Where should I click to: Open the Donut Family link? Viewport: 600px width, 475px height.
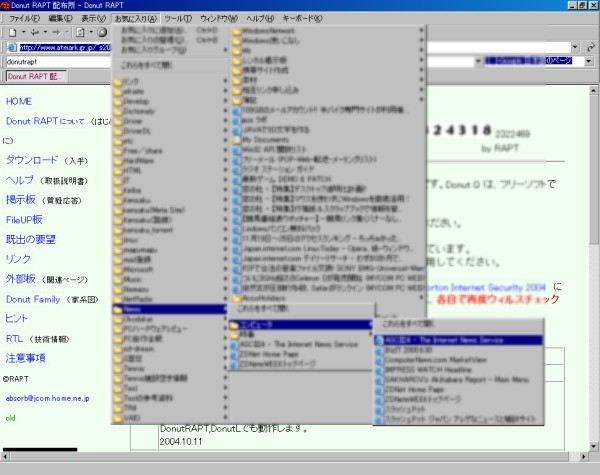[x=34, y=299]
